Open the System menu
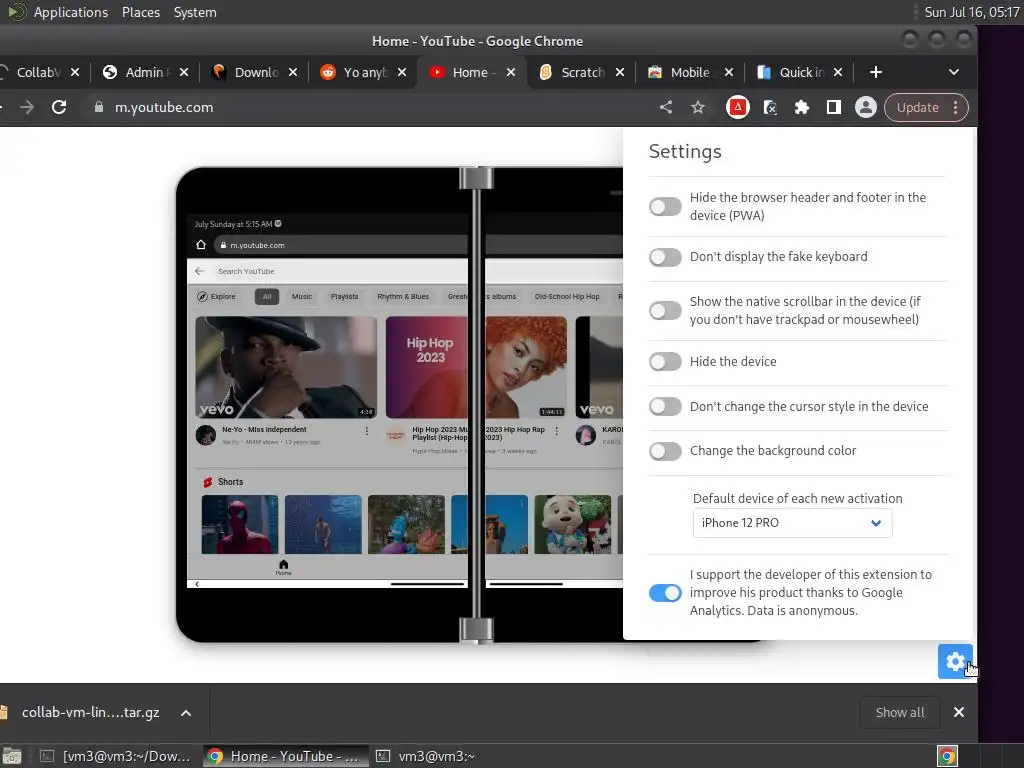This screenshot has width=1024, height=768. (195, 12)
